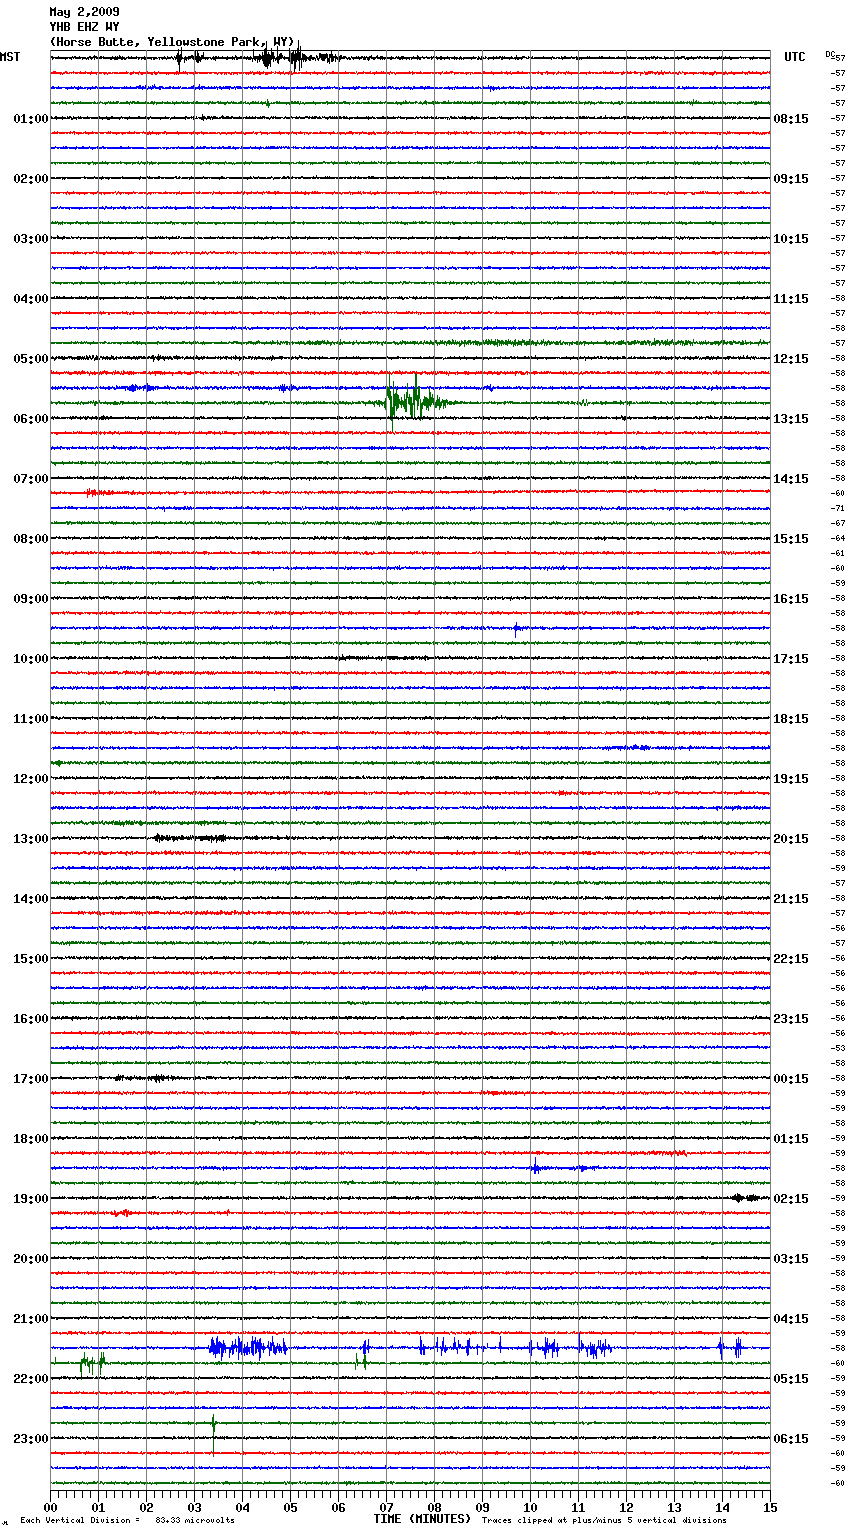
Task: Select the MST hour label '12:00'
Action: pyautogui.click(x=31, y=778)
